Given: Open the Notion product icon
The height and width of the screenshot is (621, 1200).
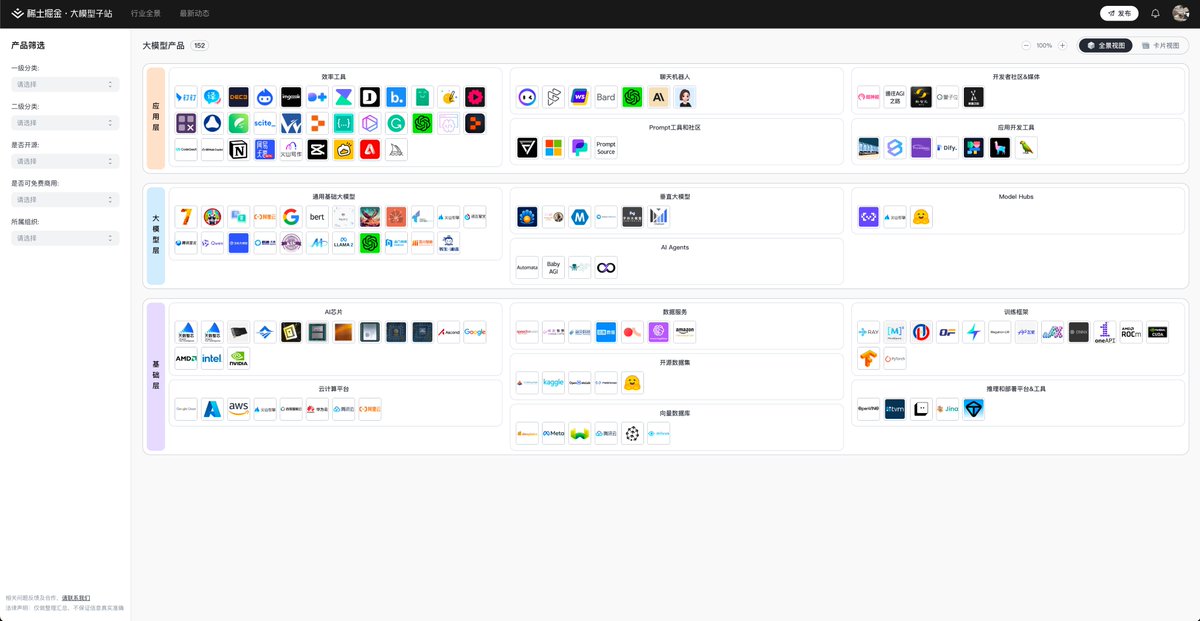Looking at the screenshot, I should 238,150.
